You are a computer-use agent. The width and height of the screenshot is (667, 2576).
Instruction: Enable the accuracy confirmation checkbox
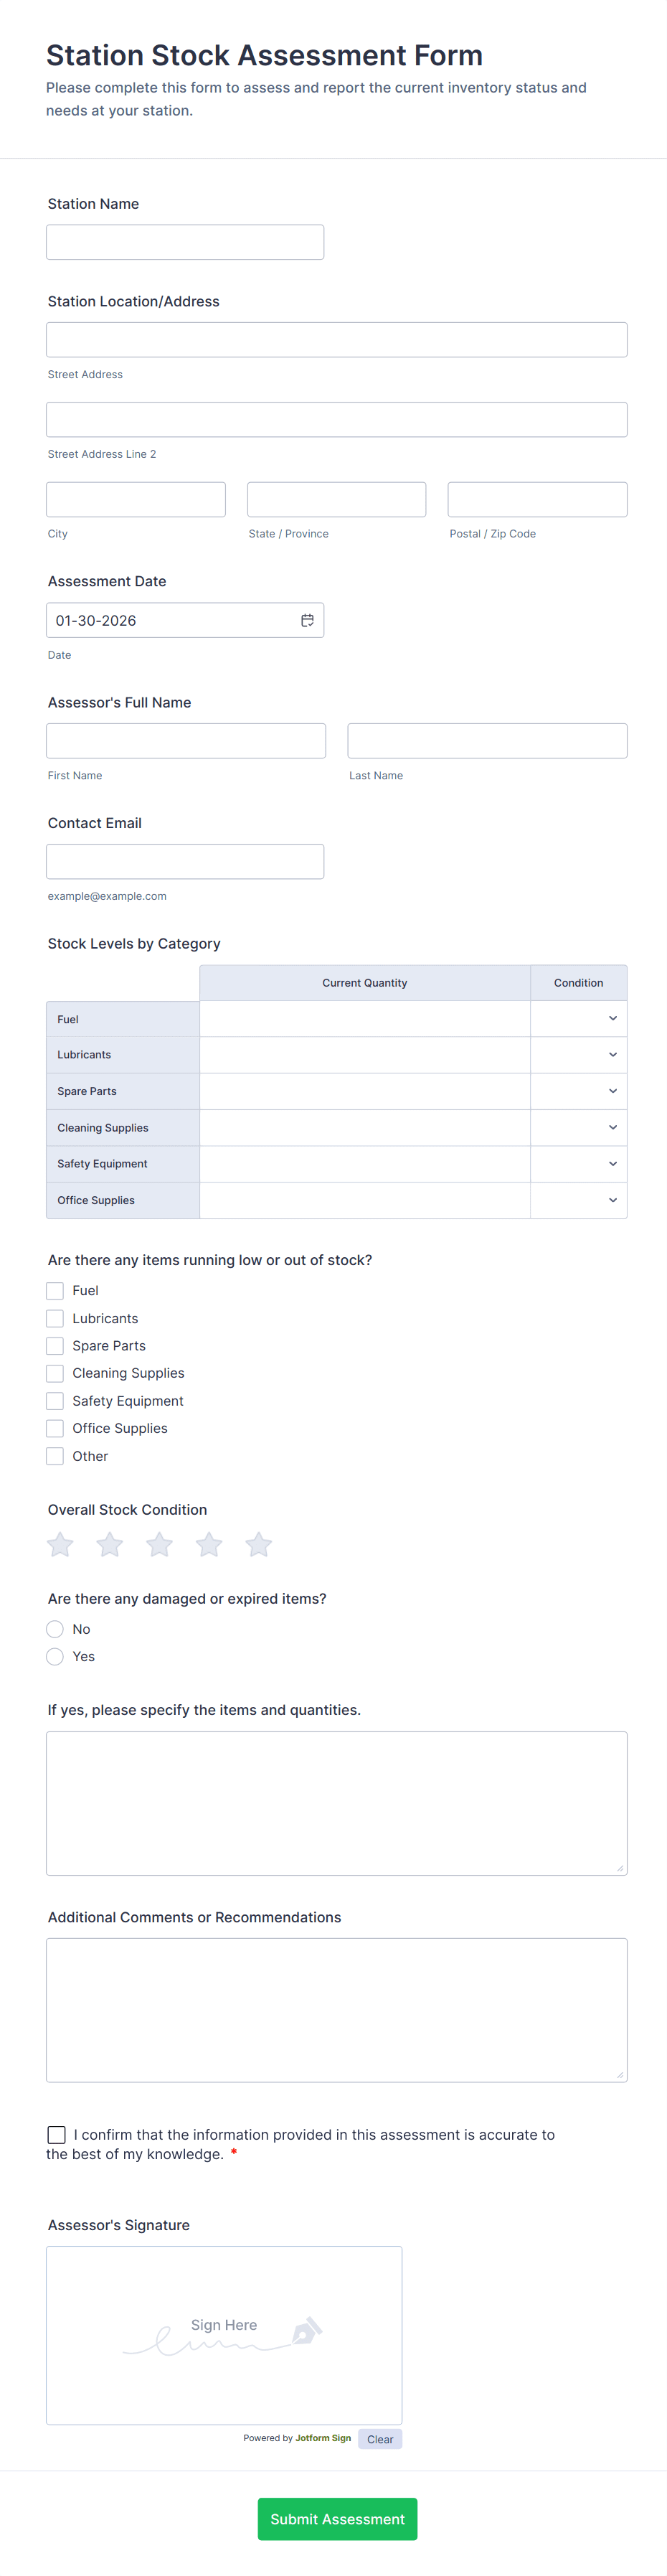point(57,2134)
